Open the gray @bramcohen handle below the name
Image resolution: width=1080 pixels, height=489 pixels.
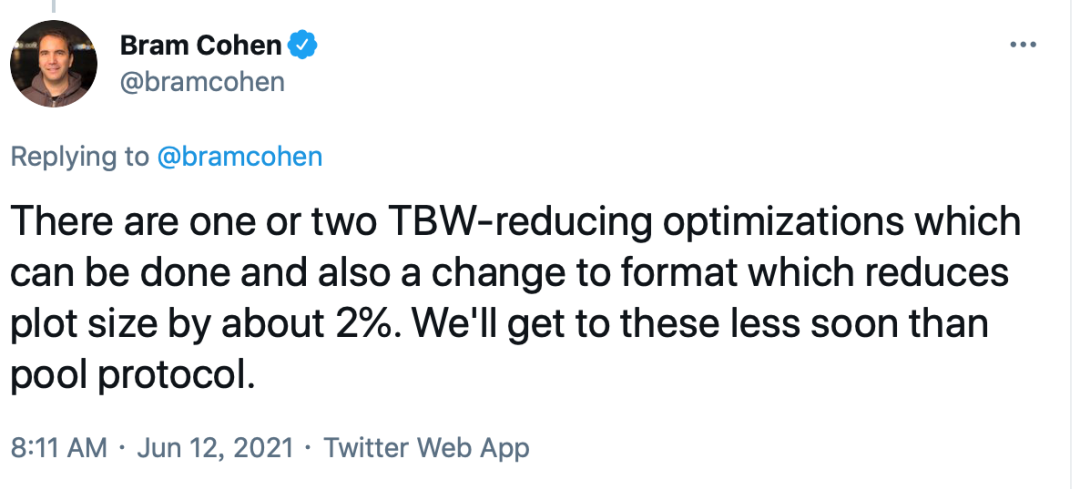pyautogui.click(x=202, y=82)
